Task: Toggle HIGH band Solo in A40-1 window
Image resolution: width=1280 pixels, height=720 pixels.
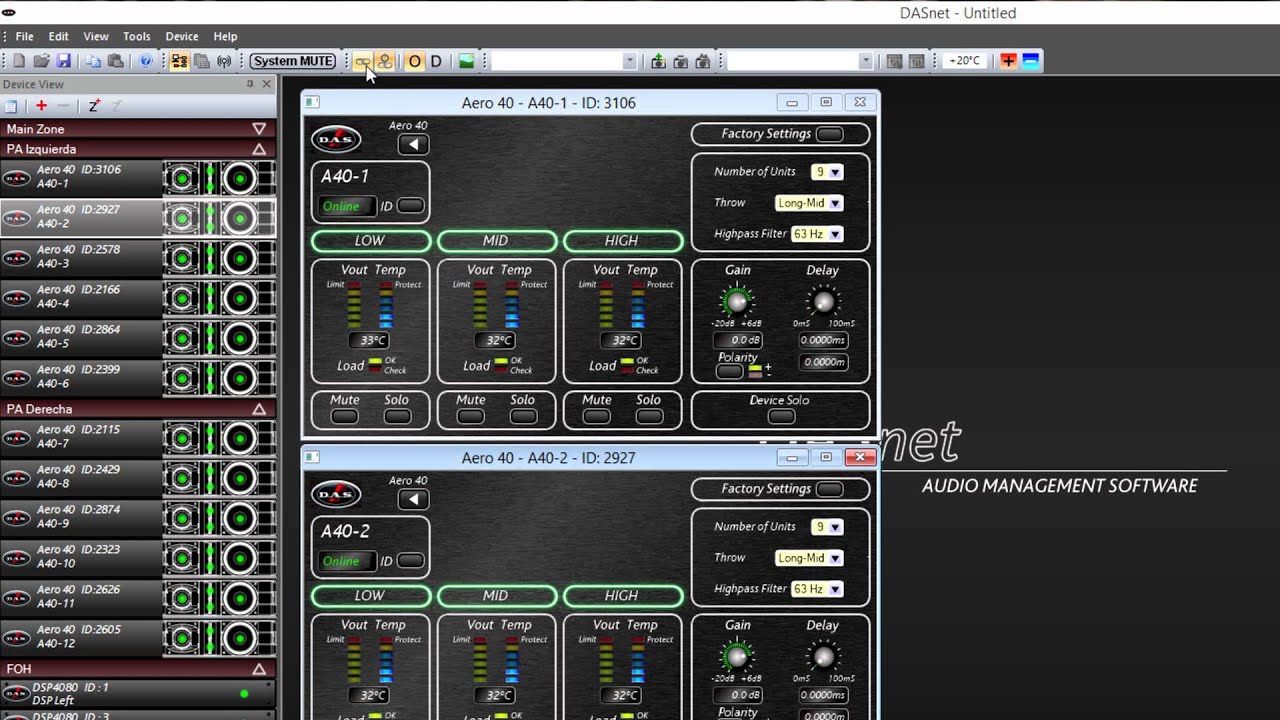Action: point(649,416)
